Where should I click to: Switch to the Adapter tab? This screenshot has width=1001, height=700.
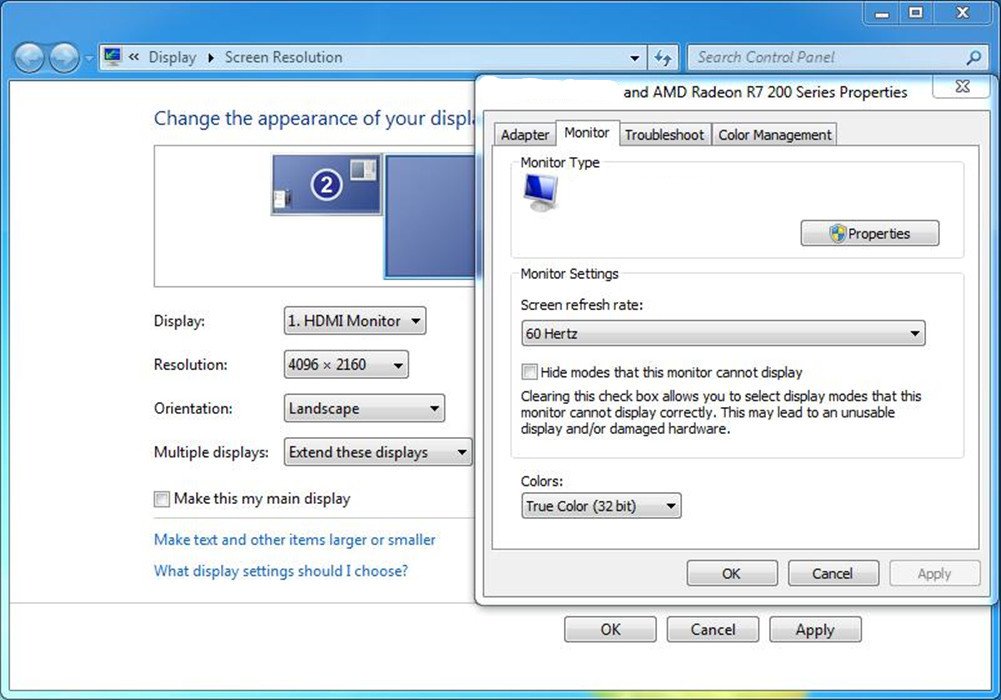click(525, 135)
